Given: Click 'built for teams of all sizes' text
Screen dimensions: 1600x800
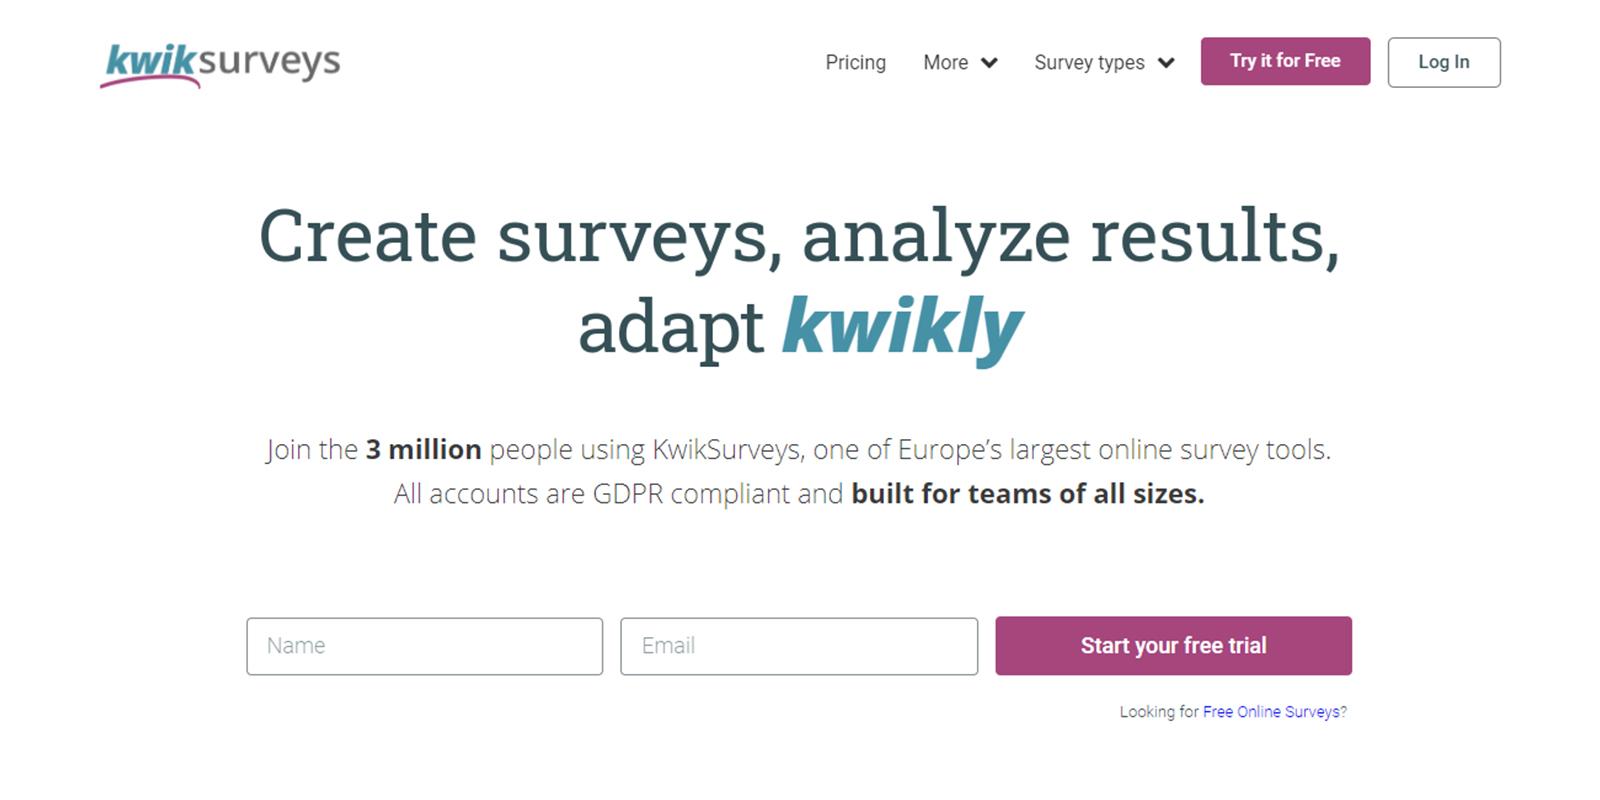Looking at the screenshot, I should (1027, 494).
